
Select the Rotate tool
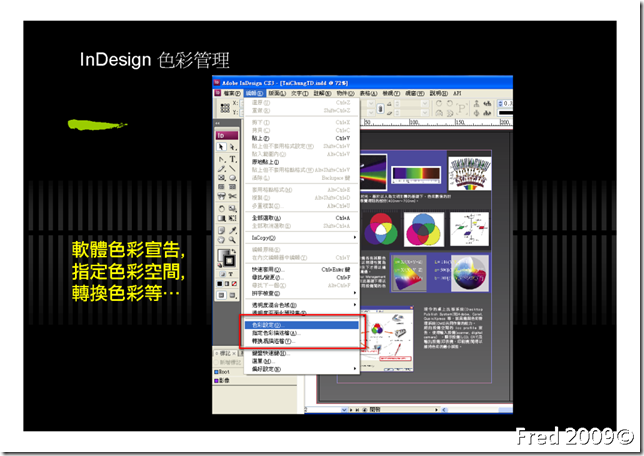coord(221,208)
